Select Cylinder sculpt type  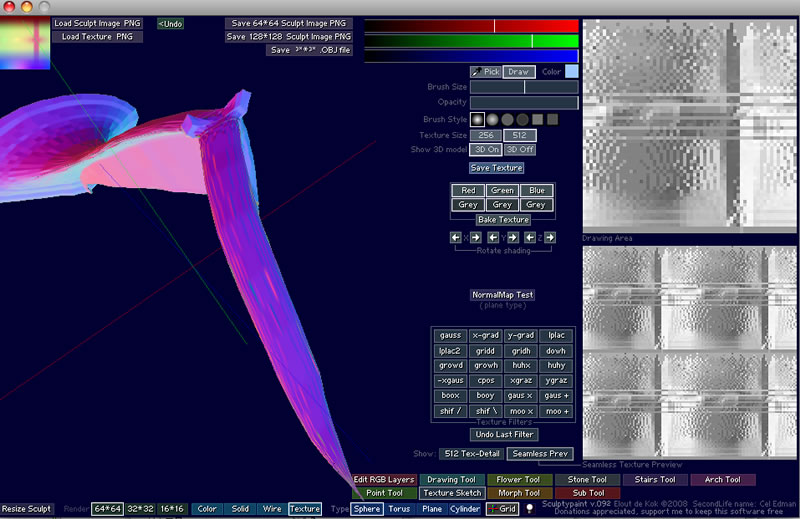pos(465,509)
